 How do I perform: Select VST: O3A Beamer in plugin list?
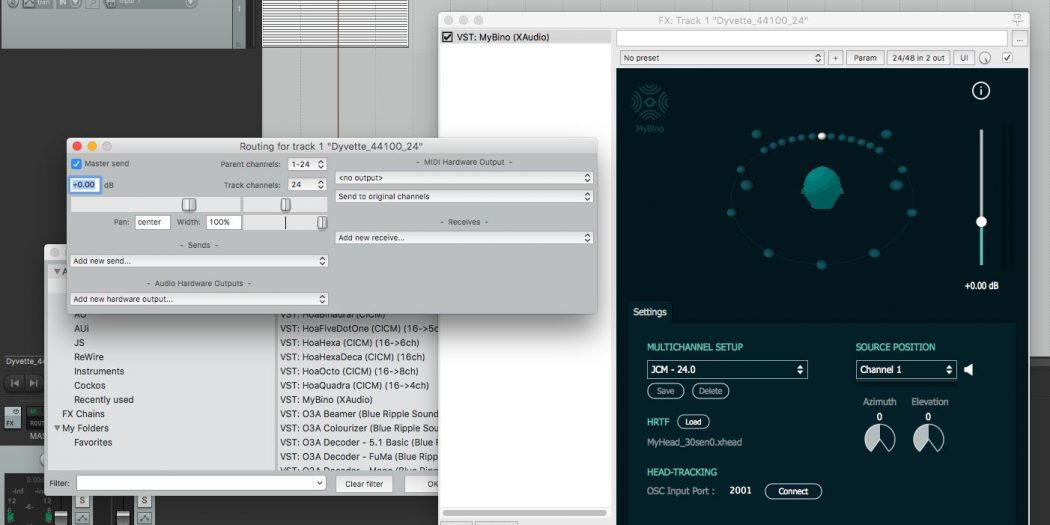coord(358,414)
